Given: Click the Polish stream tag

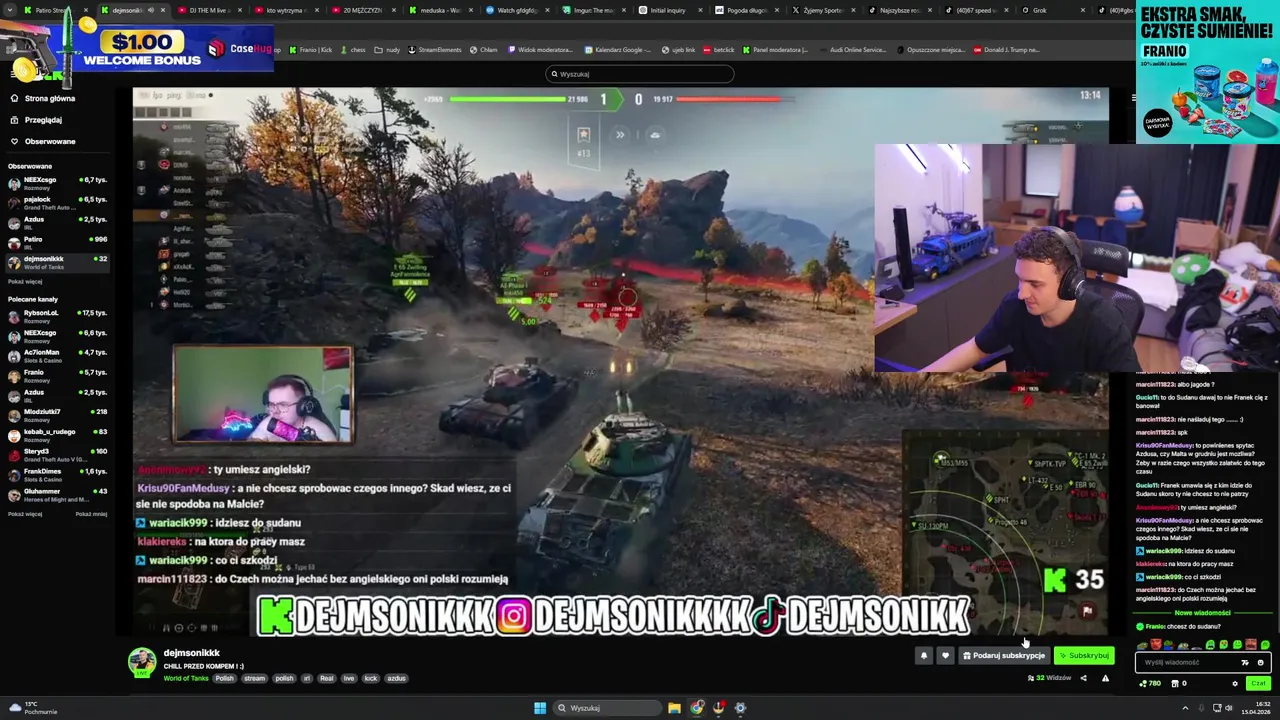Looking at the screenshot, I should coord(224,678).
